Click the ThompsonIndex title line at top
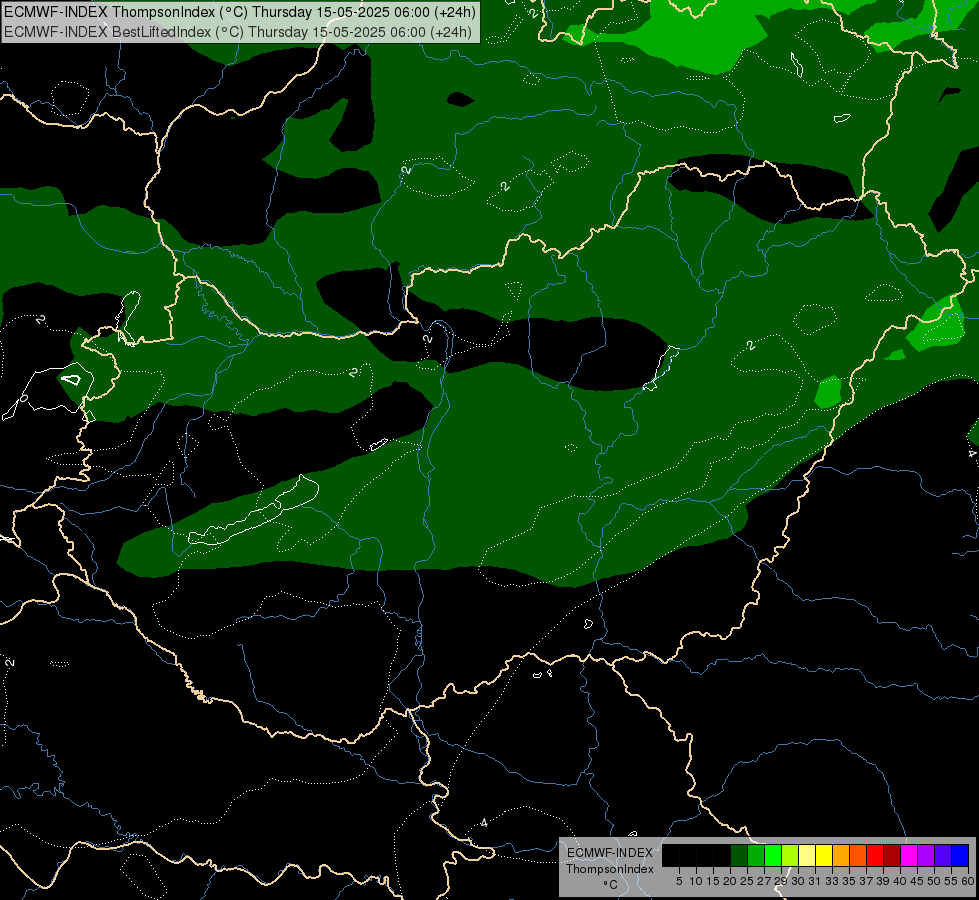 coord(240,12)
